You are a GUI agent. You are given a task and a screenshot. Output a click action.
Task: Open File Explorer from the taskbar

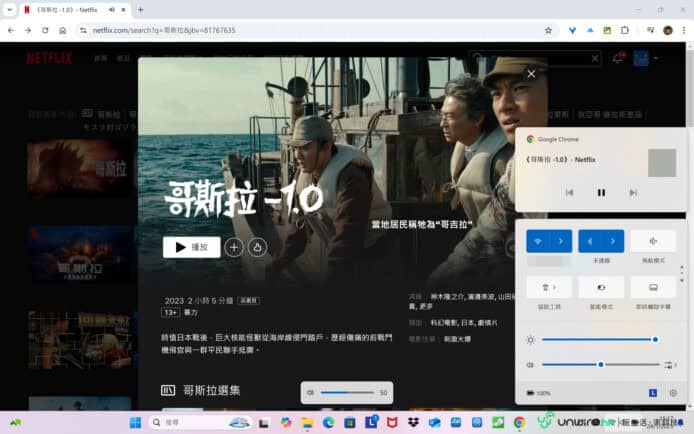tap(307, 423)
